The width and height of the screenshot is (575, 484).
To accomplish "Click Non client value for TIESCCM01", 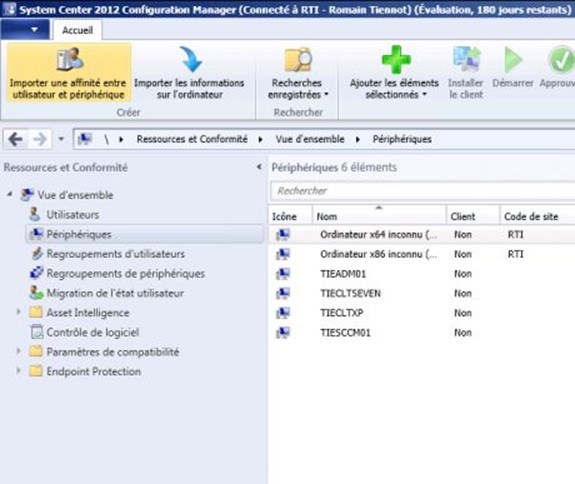I will [463, 333].
